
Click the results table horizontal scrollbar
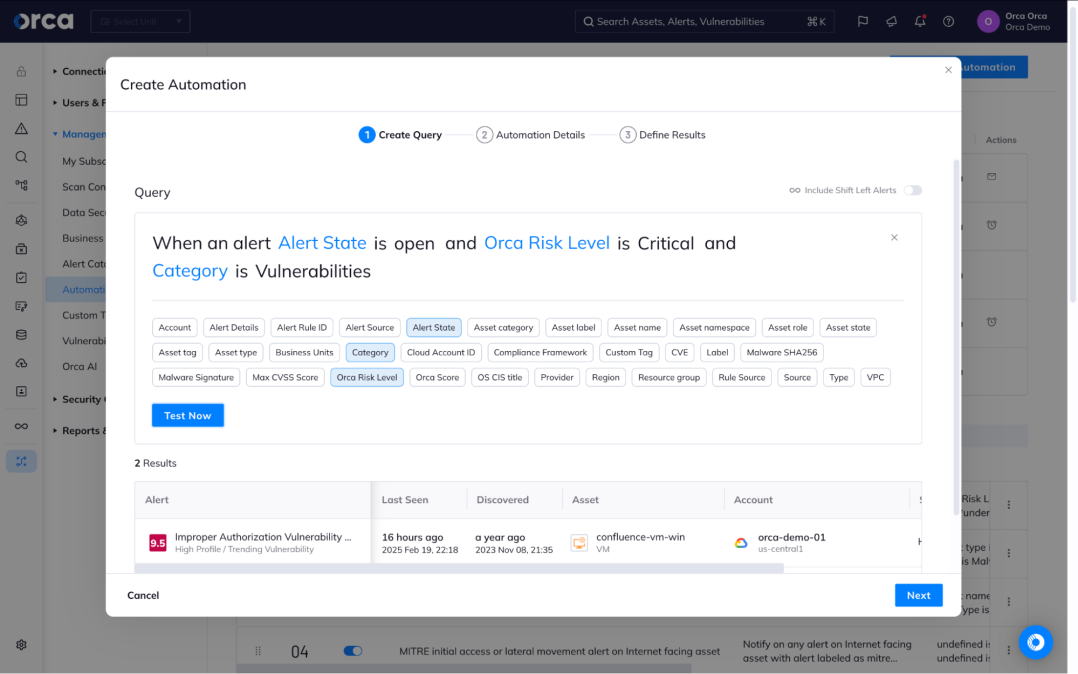tap(459, 568)
